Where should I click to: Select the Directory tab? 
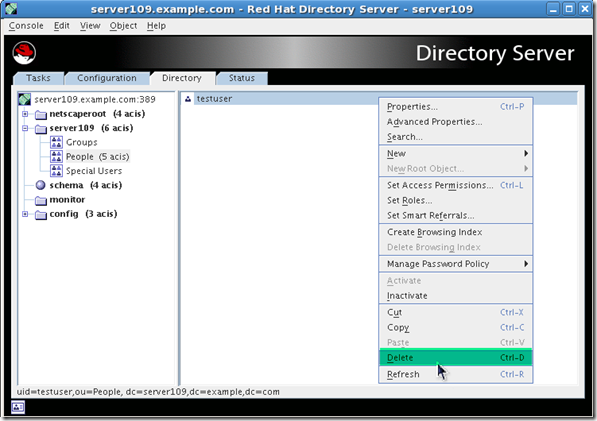click(182, 78)
